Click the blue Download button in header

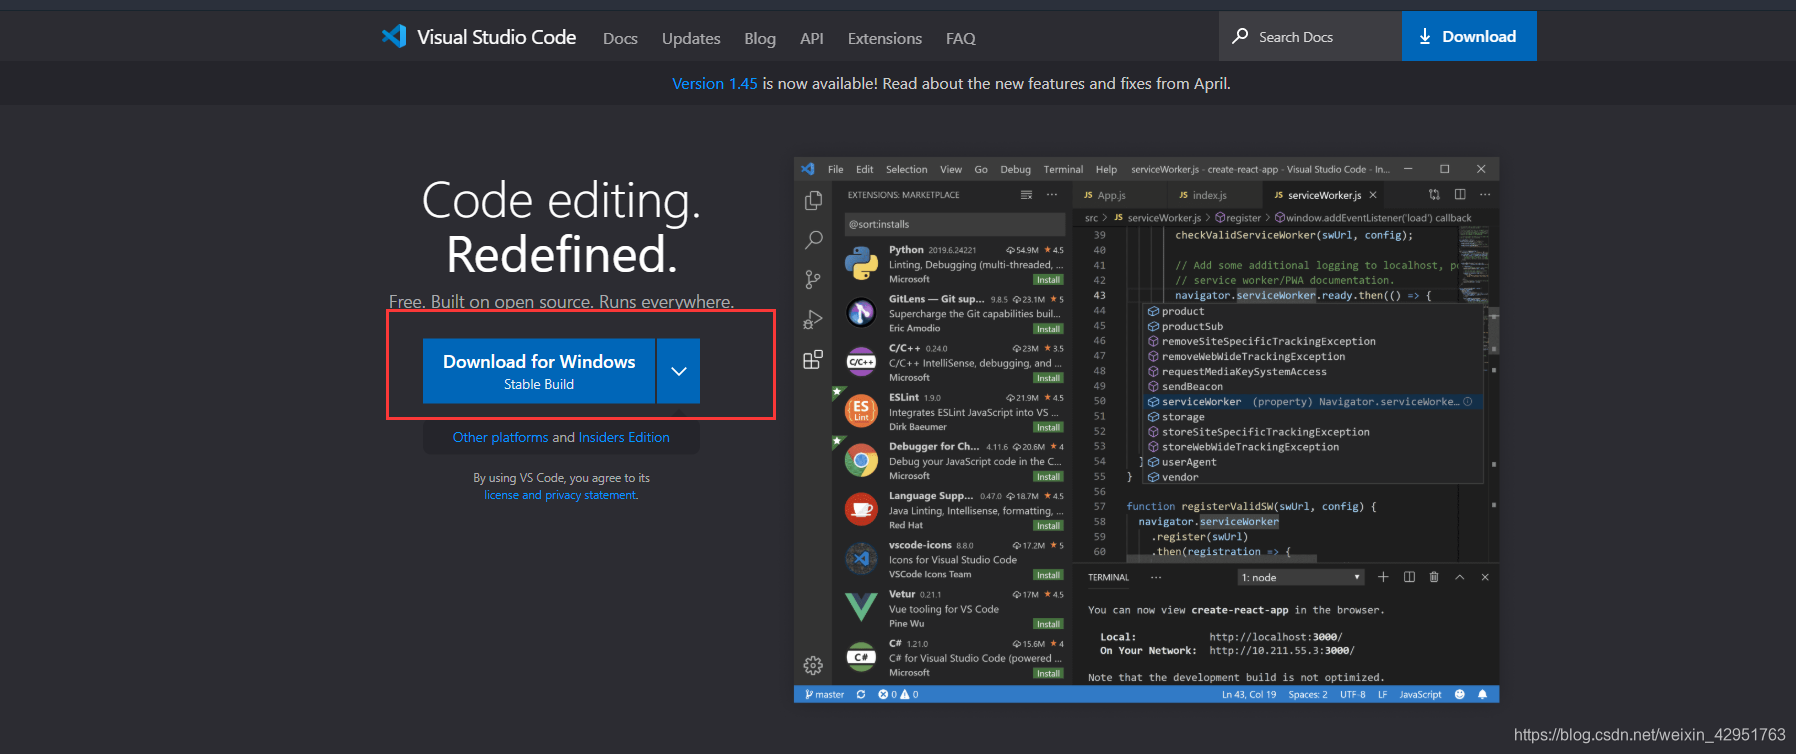pos(1469,36)
